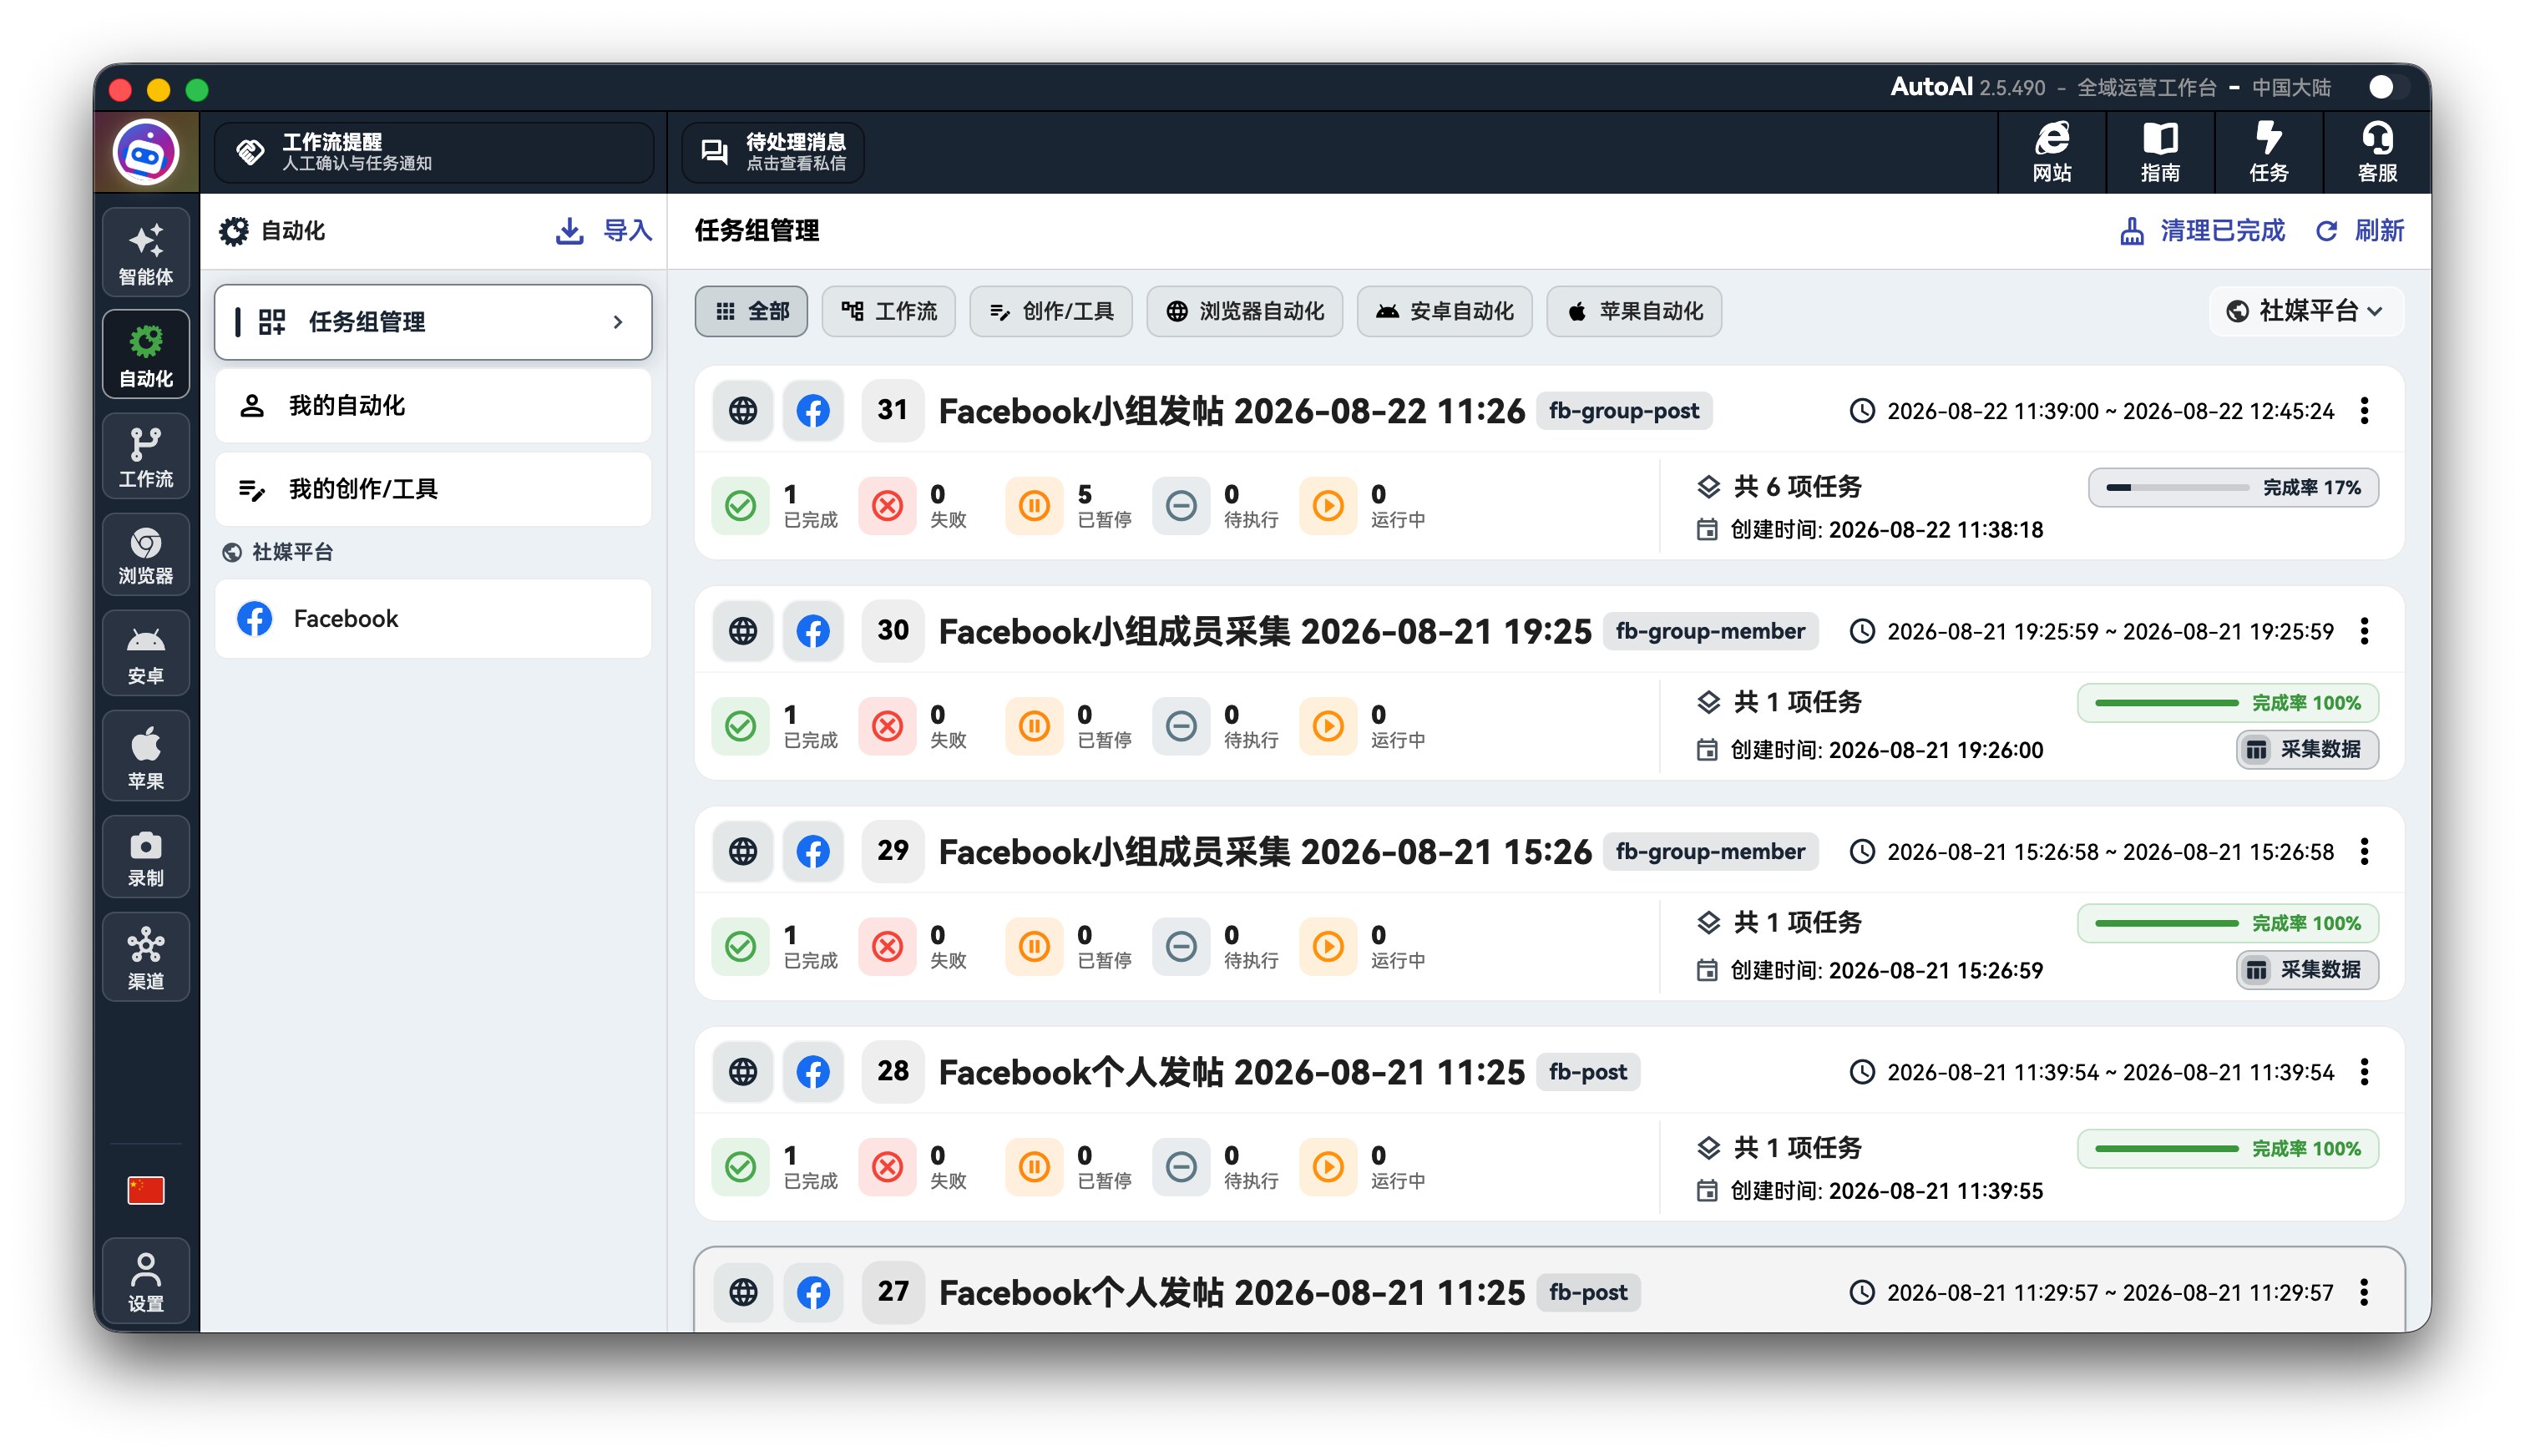Click Facebook icon on task group 28
2525x1456 pixels.
coord(813,1072)
